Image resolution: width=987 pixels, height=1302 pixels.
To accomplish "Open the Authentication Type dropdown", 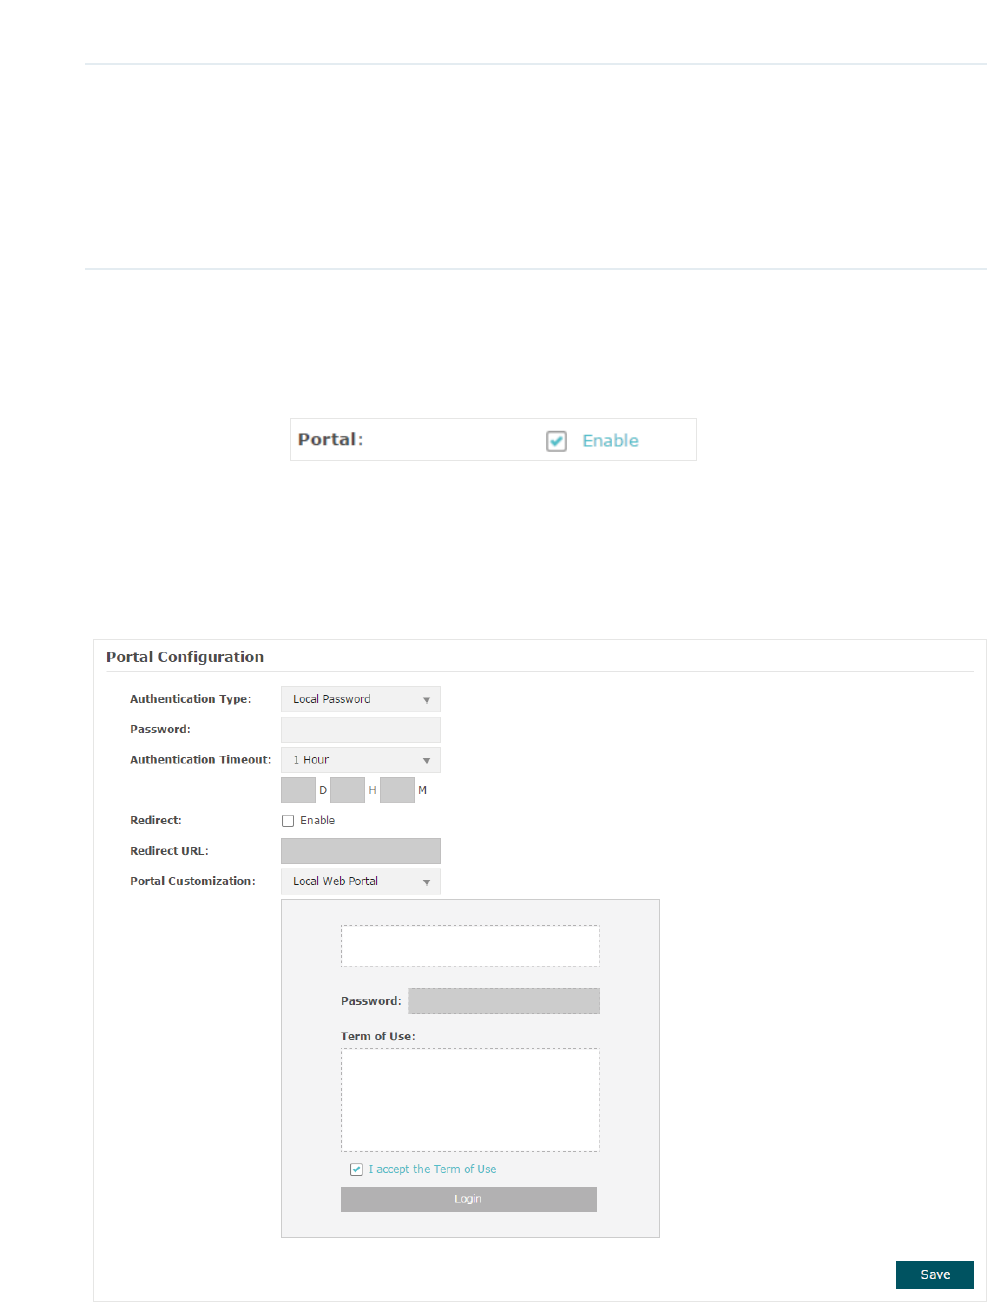I will point(360,699).
